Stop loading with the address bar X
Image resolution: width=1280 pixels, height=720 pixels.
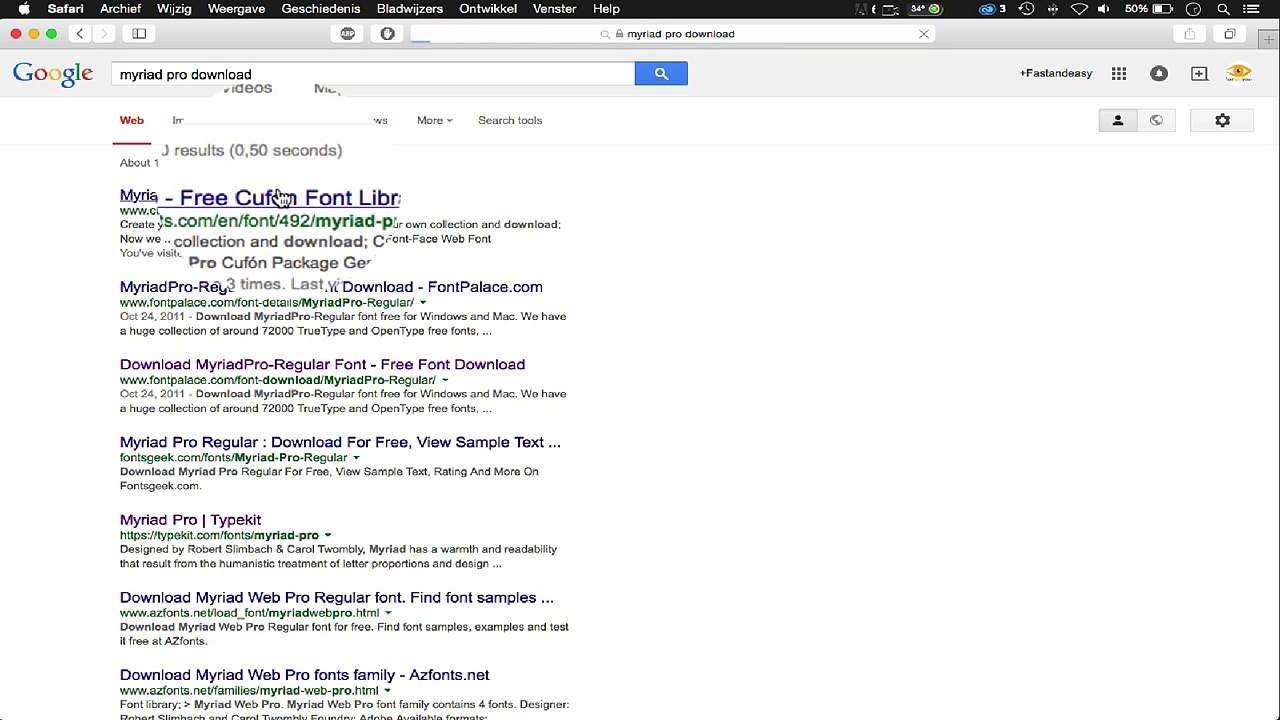click(x=924, y=34)
